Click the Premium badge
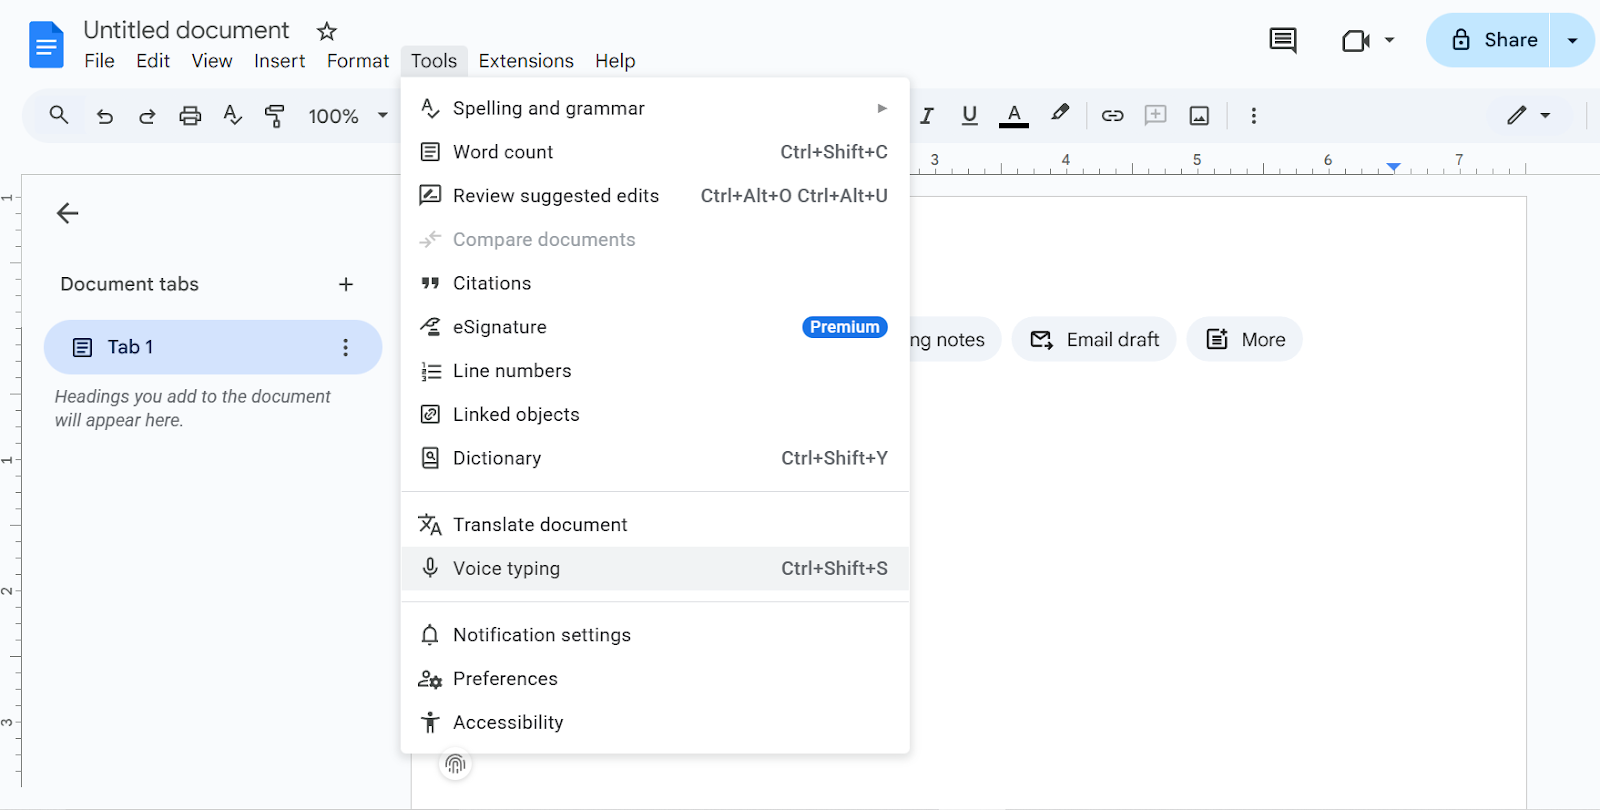 click(x=845, y=327)
